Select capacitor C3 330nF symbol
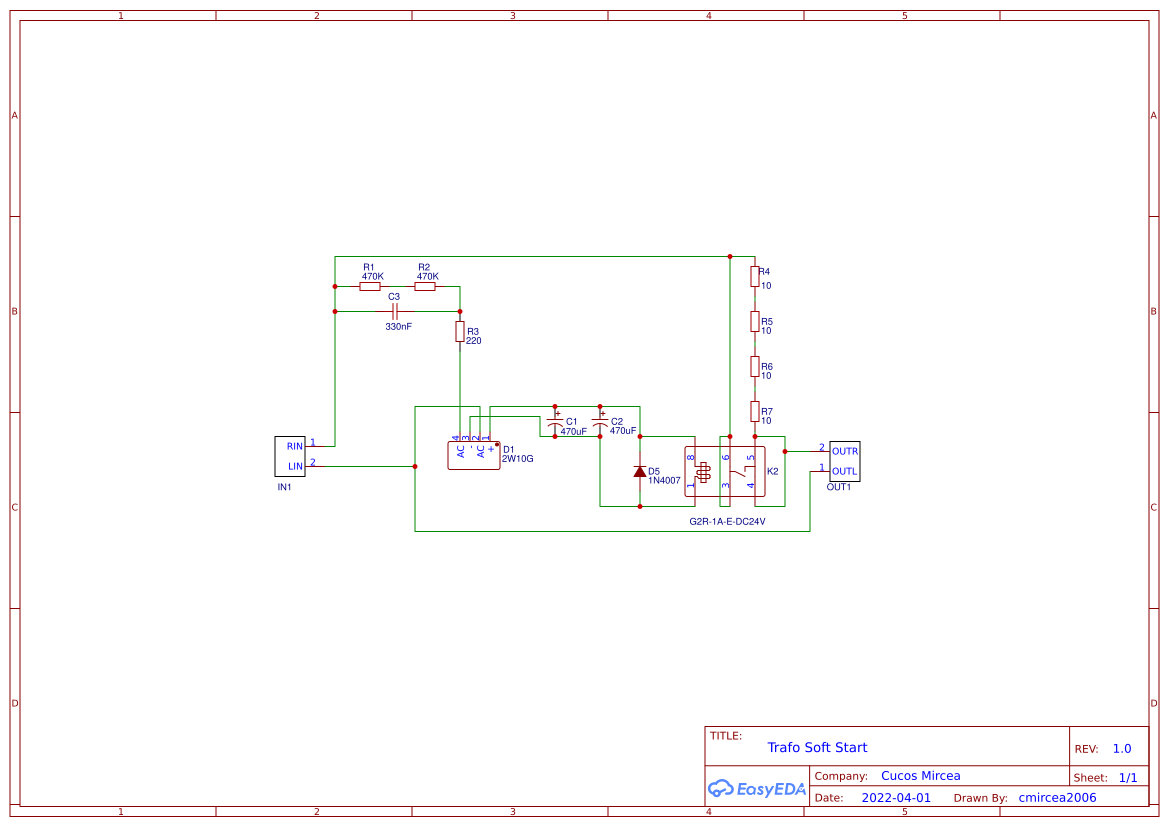Screen dimensions: 1169x827 click(396, 311)
